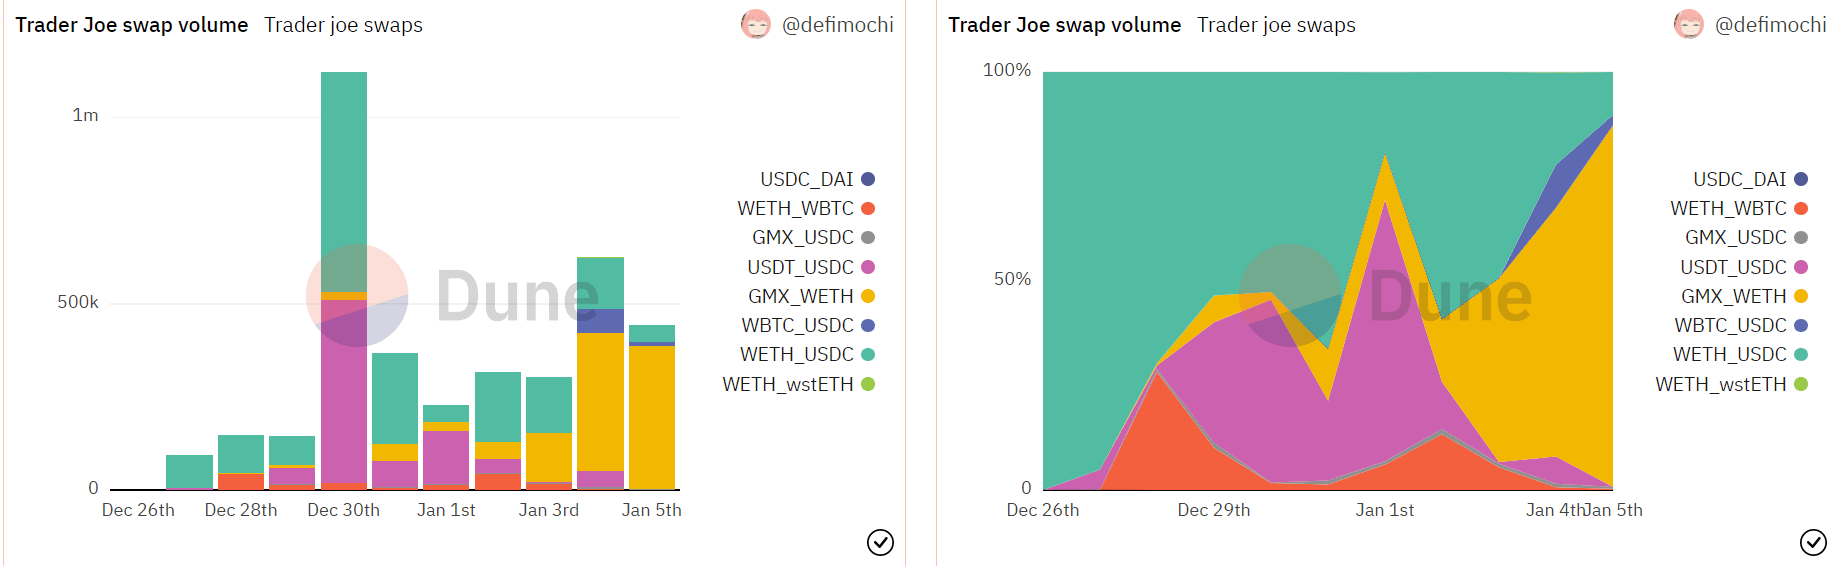Toggle WBTC_USDC series in right legend
Image resolution: width=1838 pixels, height=566 pixels.
1741,325
